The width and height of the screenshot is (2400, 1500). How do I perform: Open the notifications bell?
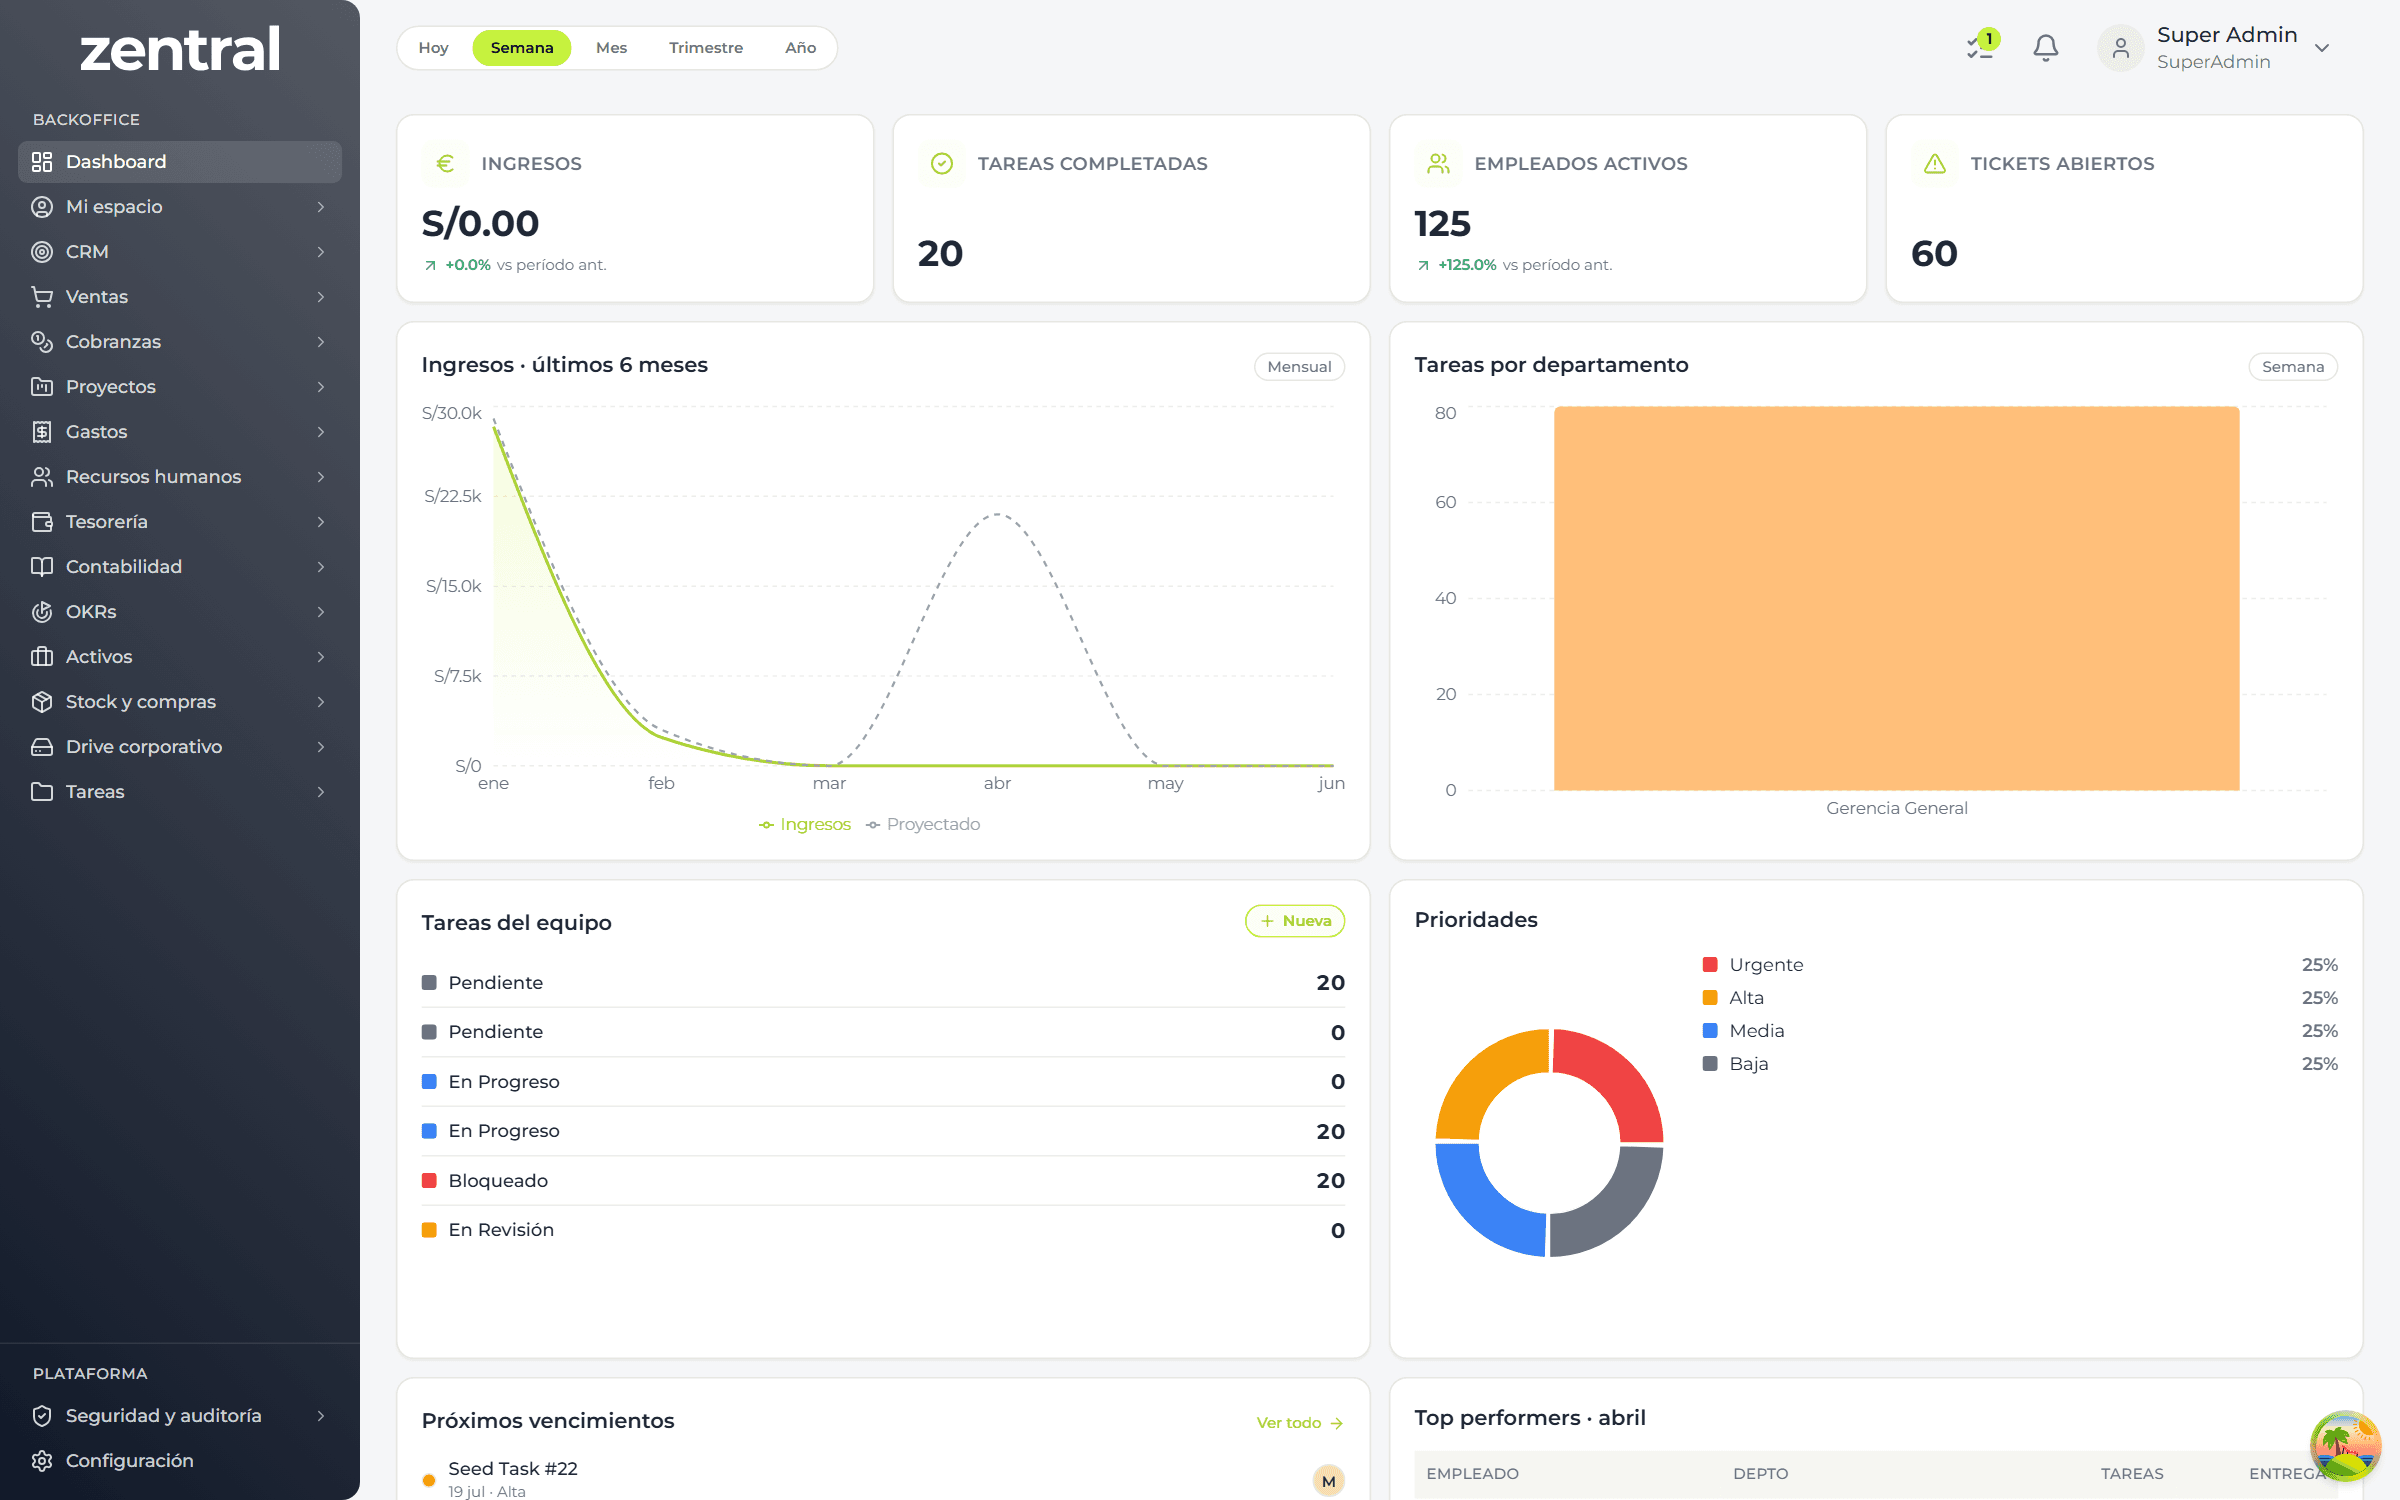(x=2046, y=48)
